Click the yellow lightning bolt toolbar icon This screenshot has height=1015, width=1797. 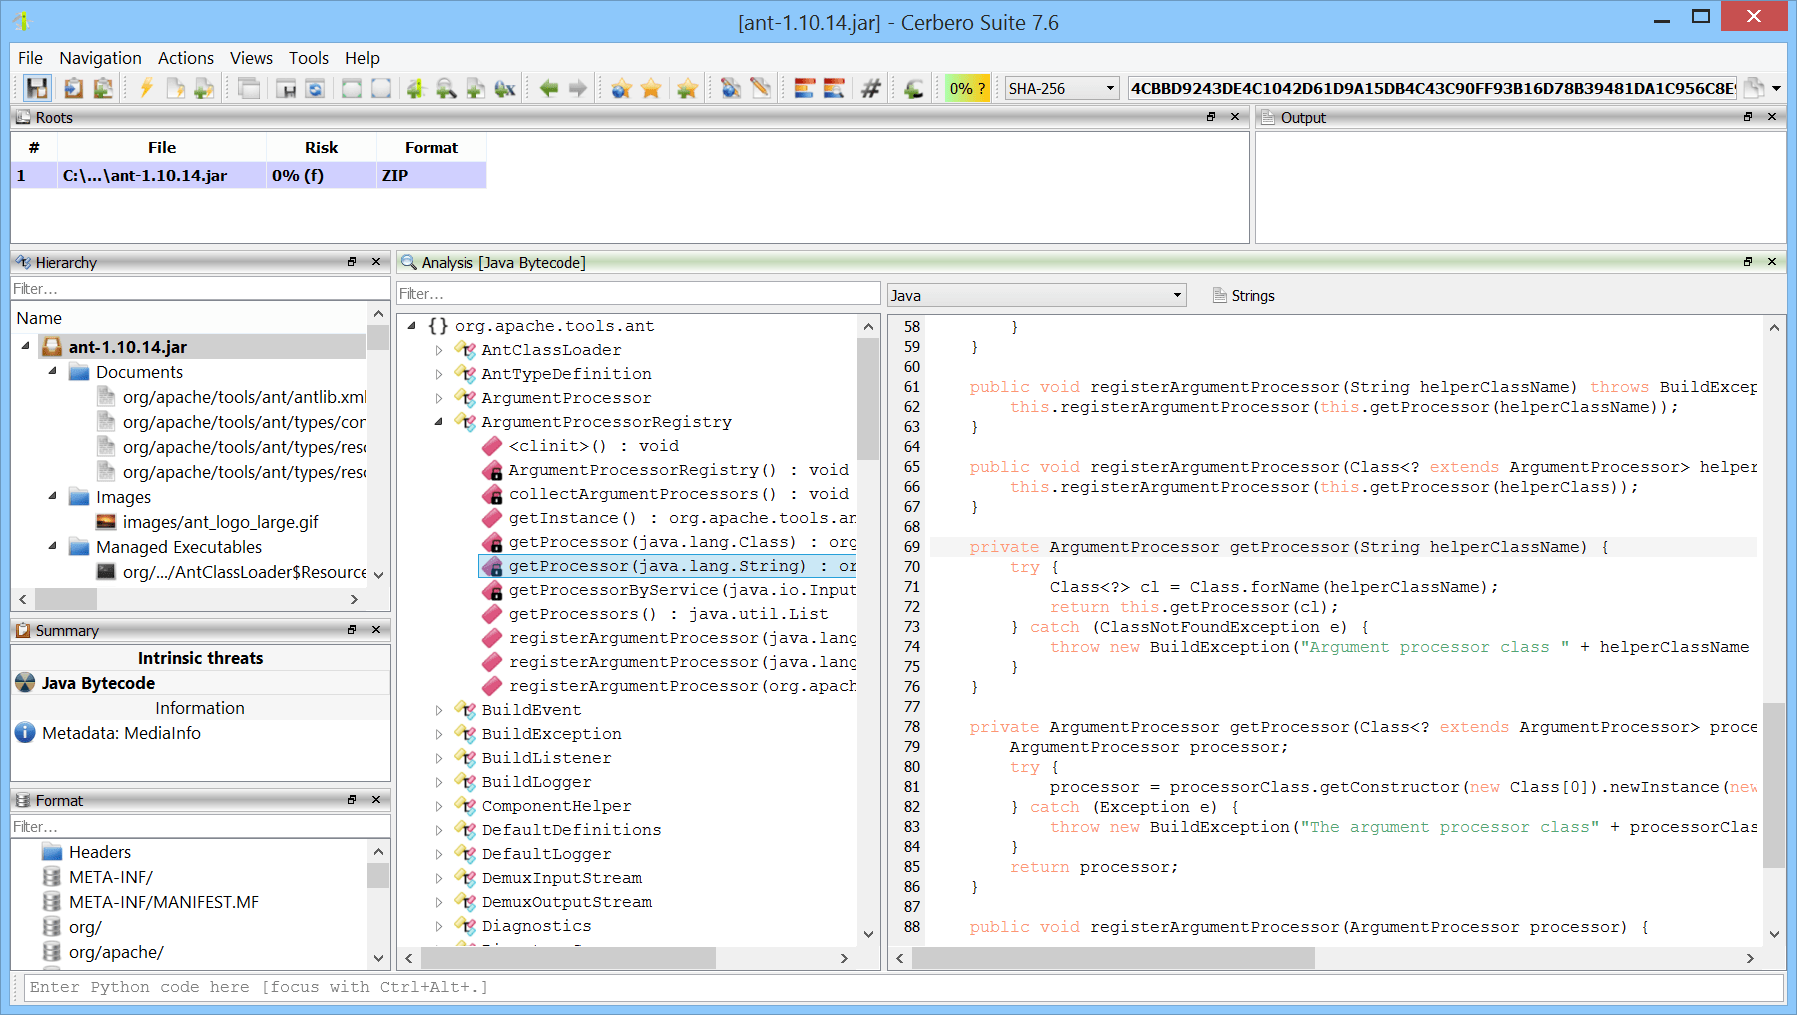pyautogui.click(x=146, y=88)
